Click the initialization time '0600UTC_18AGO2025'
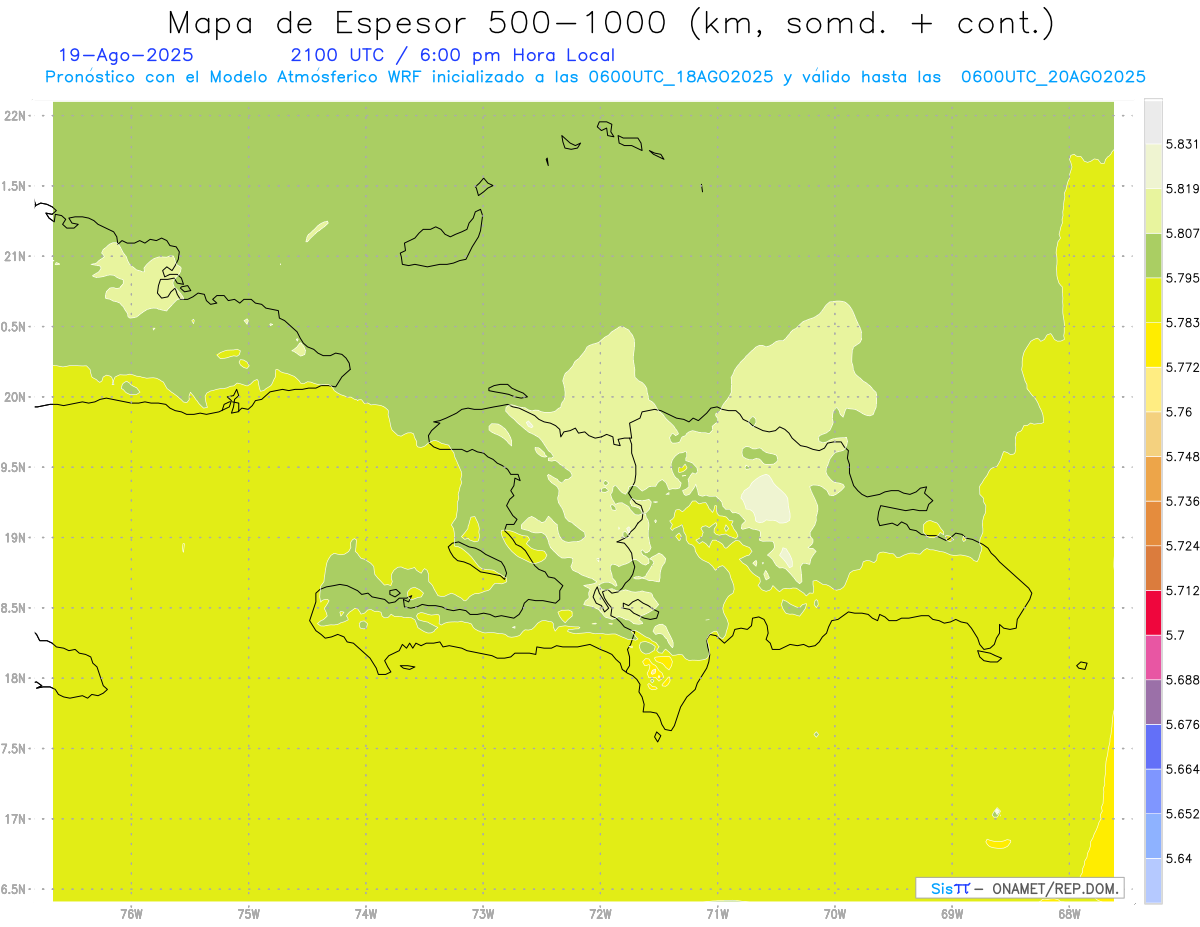1200x927 pixels. pyautogui.click(x=680, y=77)
